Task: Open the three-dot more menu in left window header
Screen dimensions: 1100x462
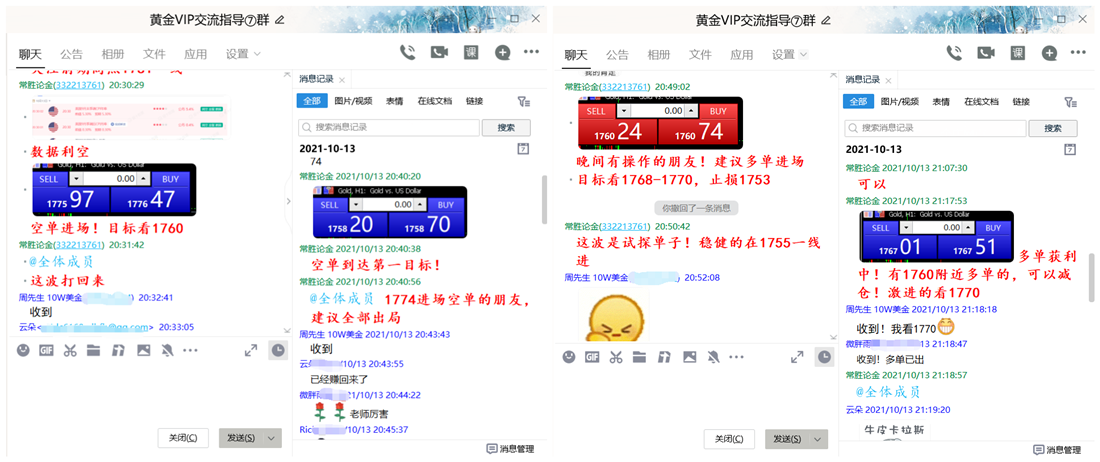Action: point(531,52)
